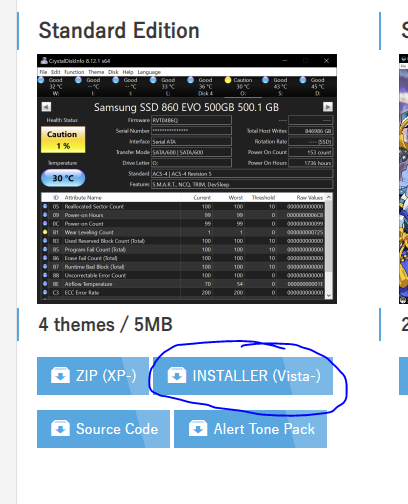Go to previous disk with left arrow

pyautogui.click(x=46, y=107)
